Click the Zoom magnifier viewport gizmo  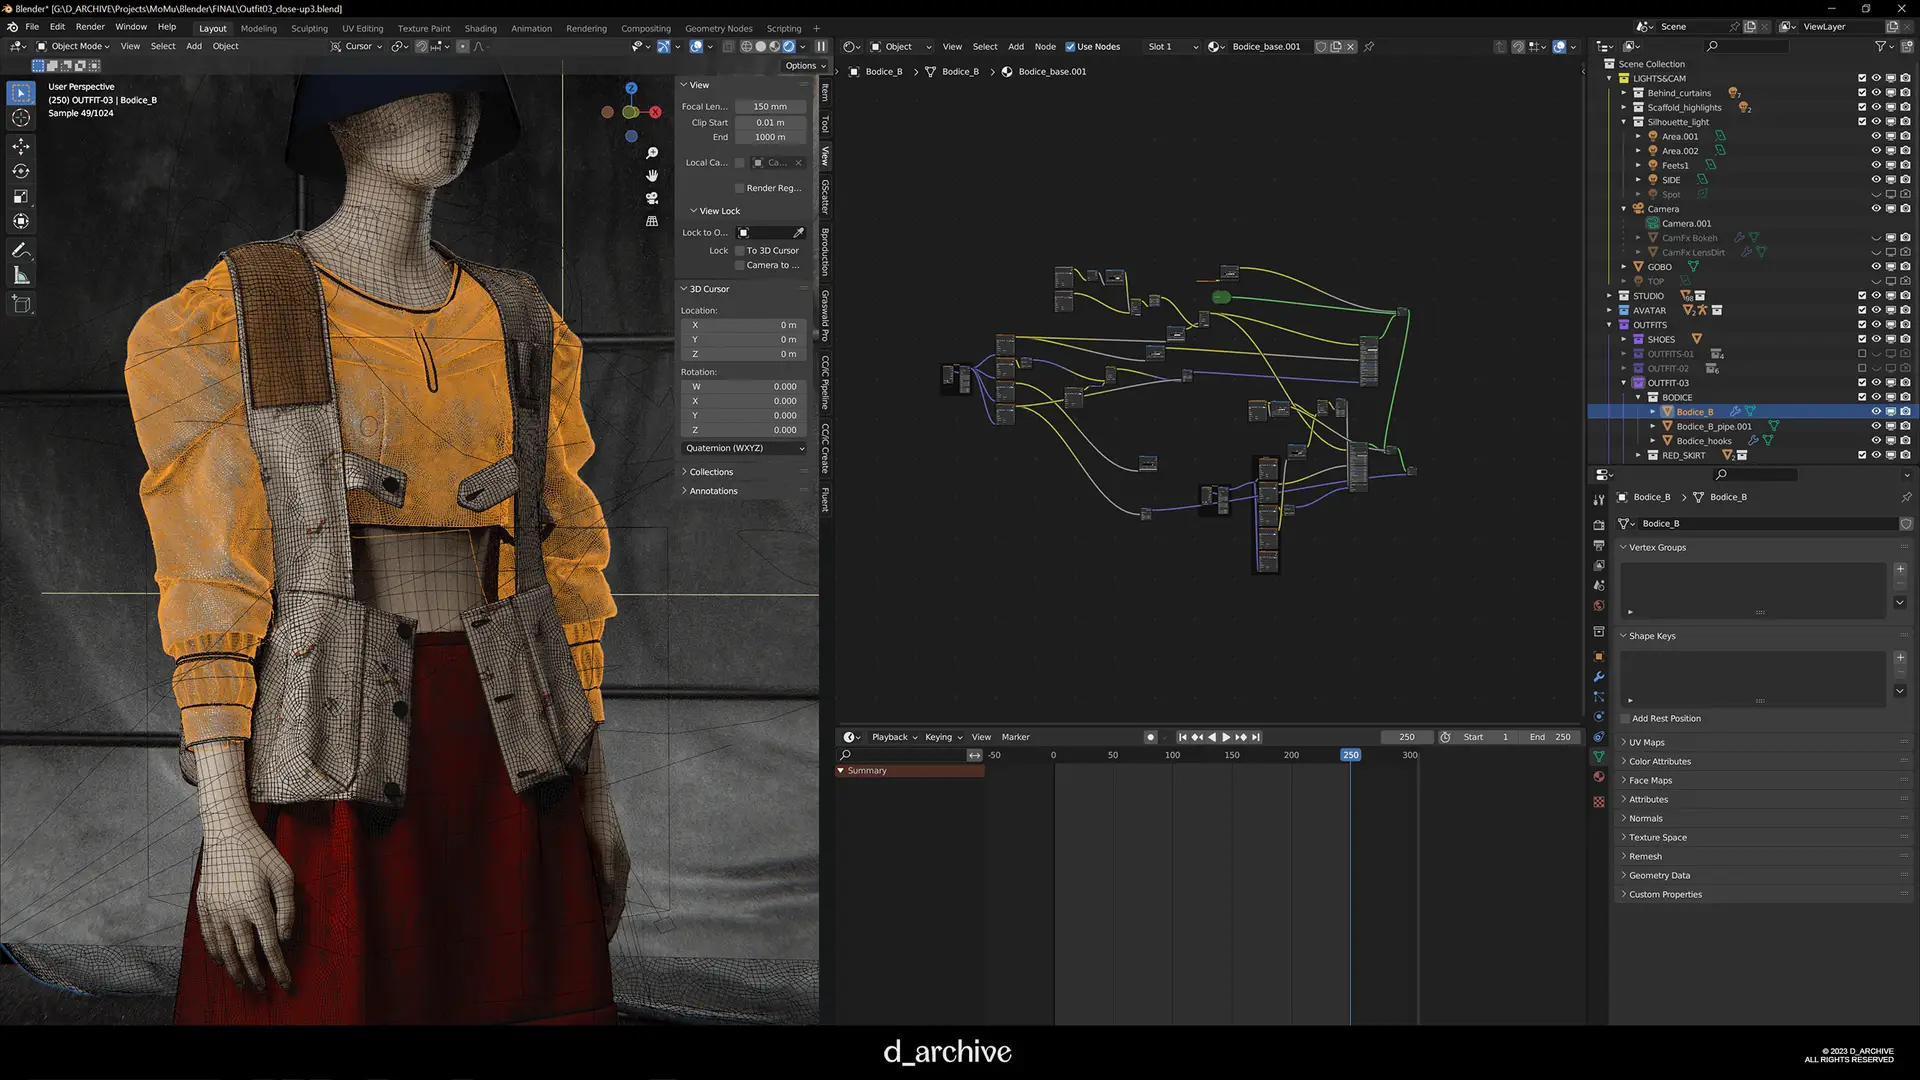652,153
